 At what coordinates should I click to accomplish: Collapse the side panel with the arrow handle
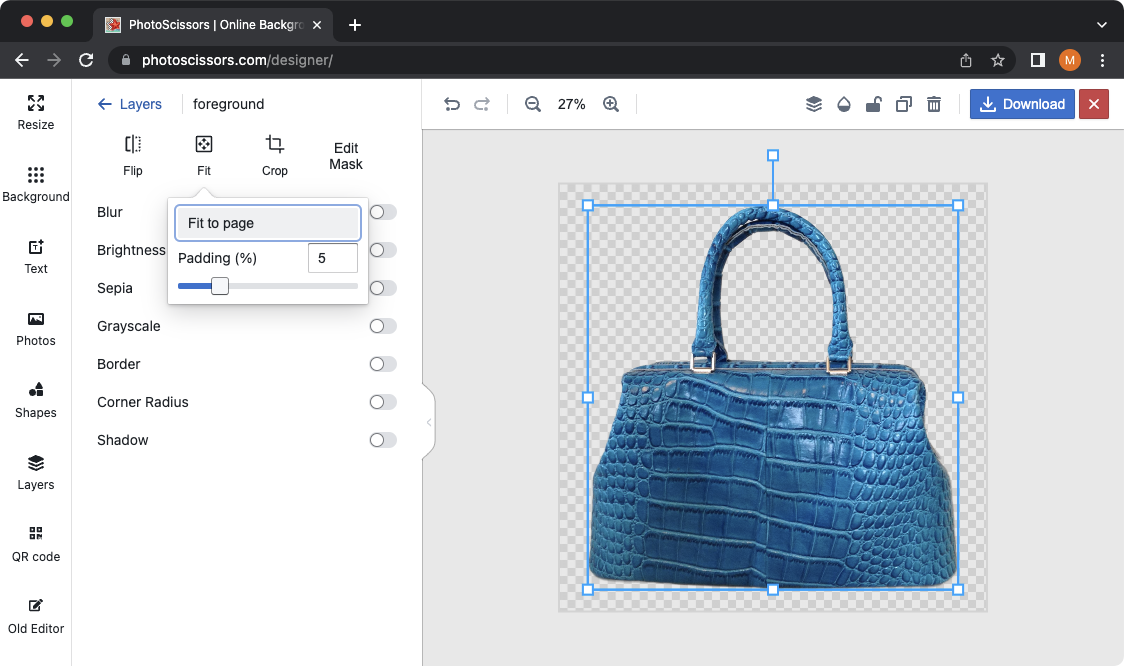(429, 422)
